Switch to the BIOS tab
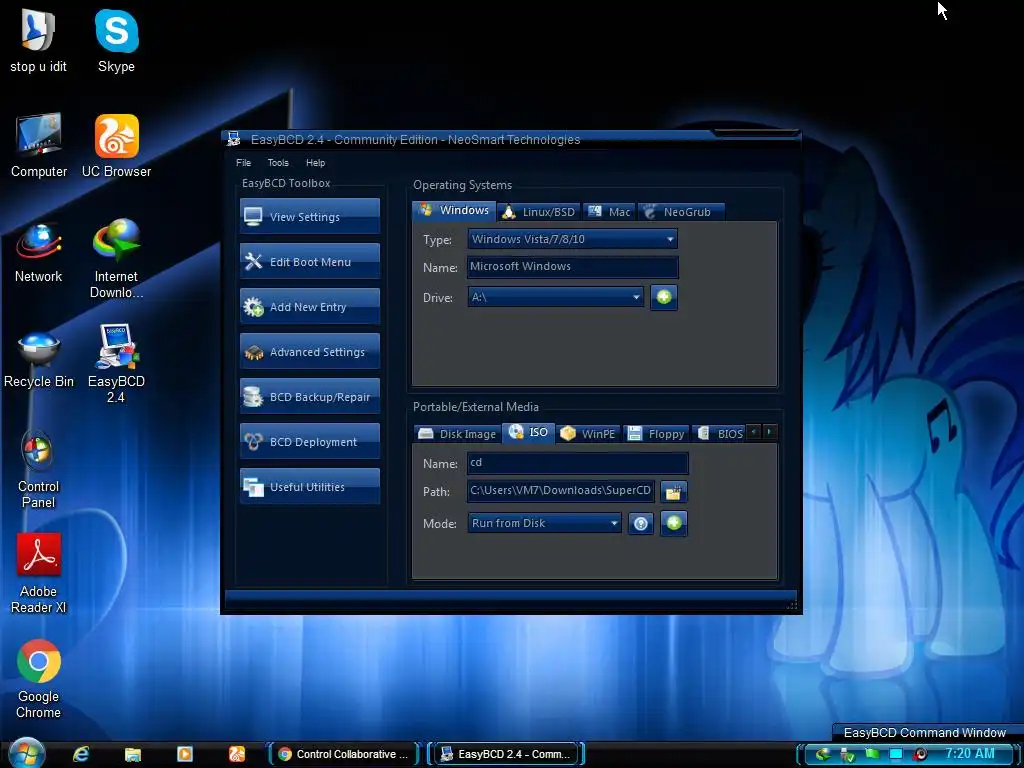The height and width of the screenshot is (768, 1024). (720, 434)
